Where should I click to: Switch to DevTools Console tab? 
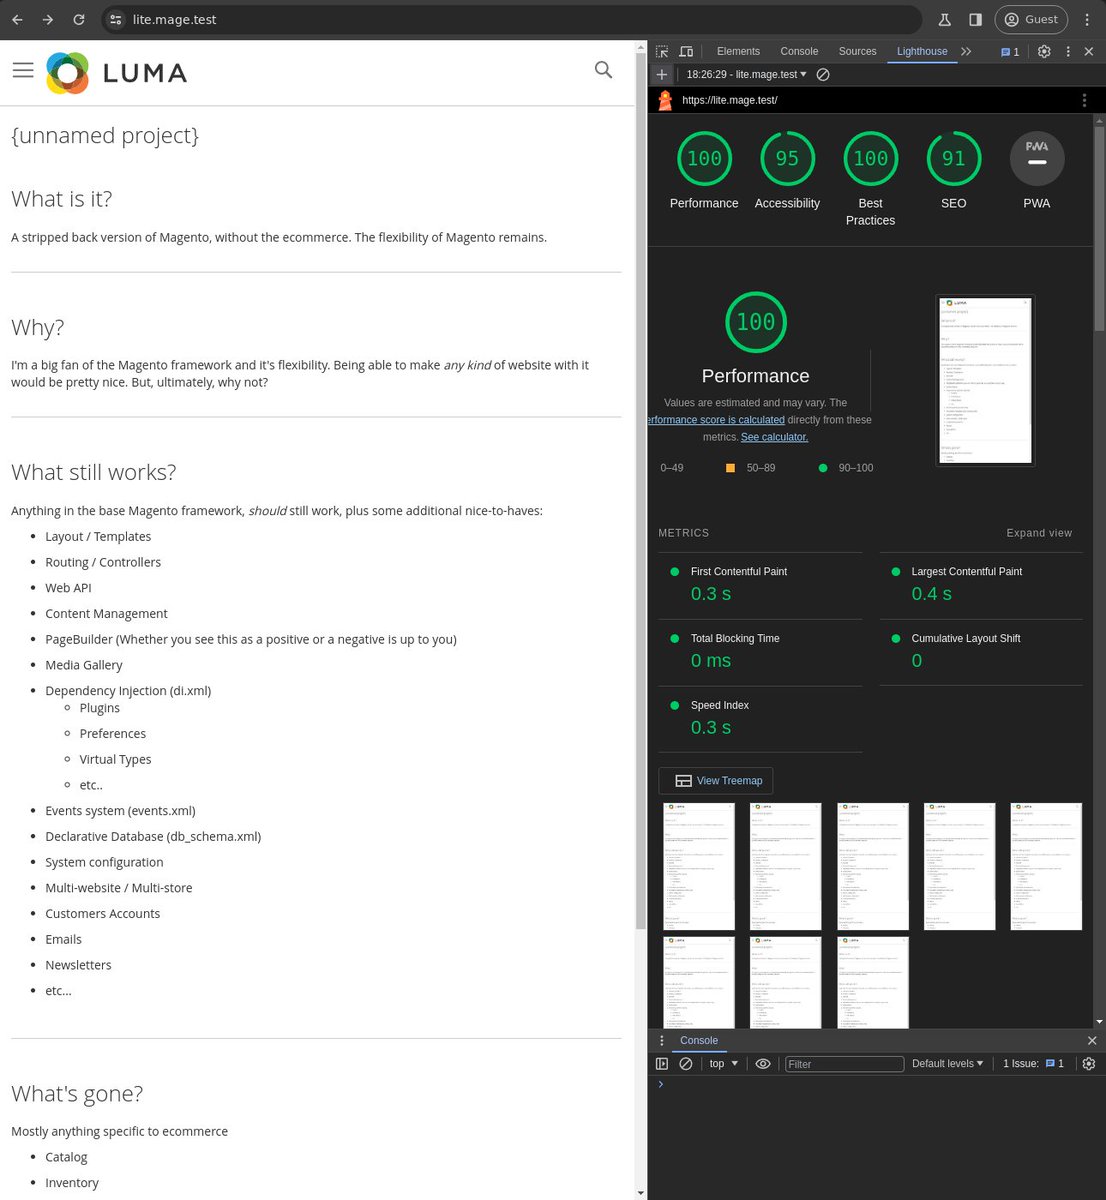[799, 51]
